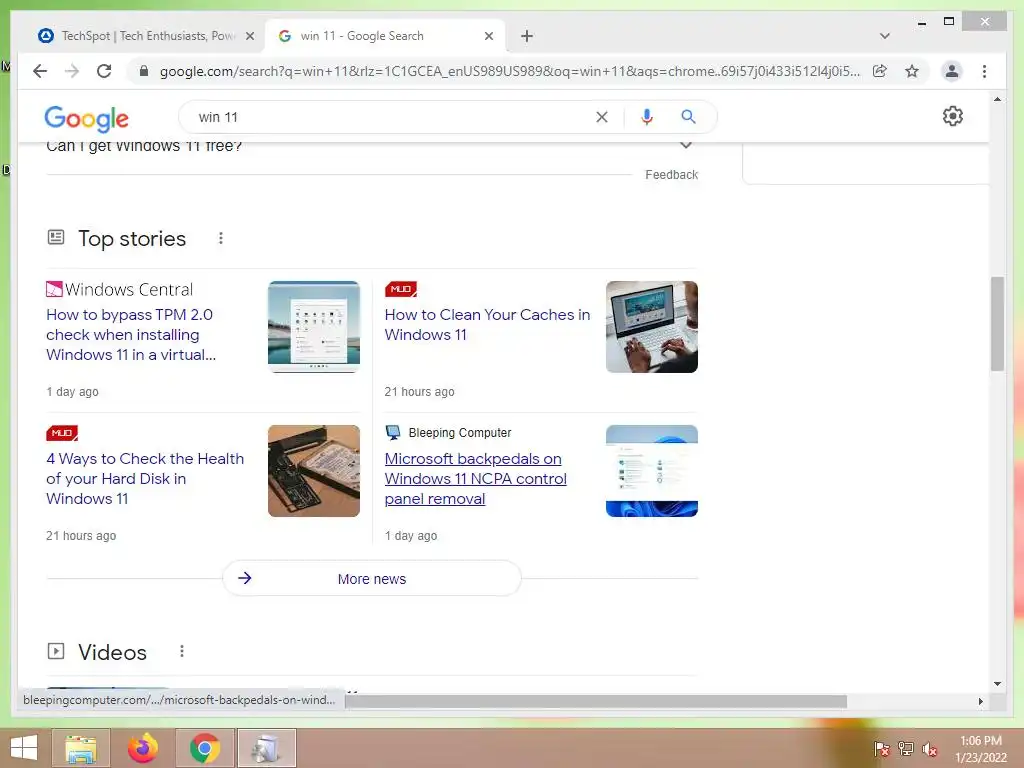The height and width of the screenshot is (768, 1024).
Task: Click the Feedback link
Action: (x=671, y=174)
